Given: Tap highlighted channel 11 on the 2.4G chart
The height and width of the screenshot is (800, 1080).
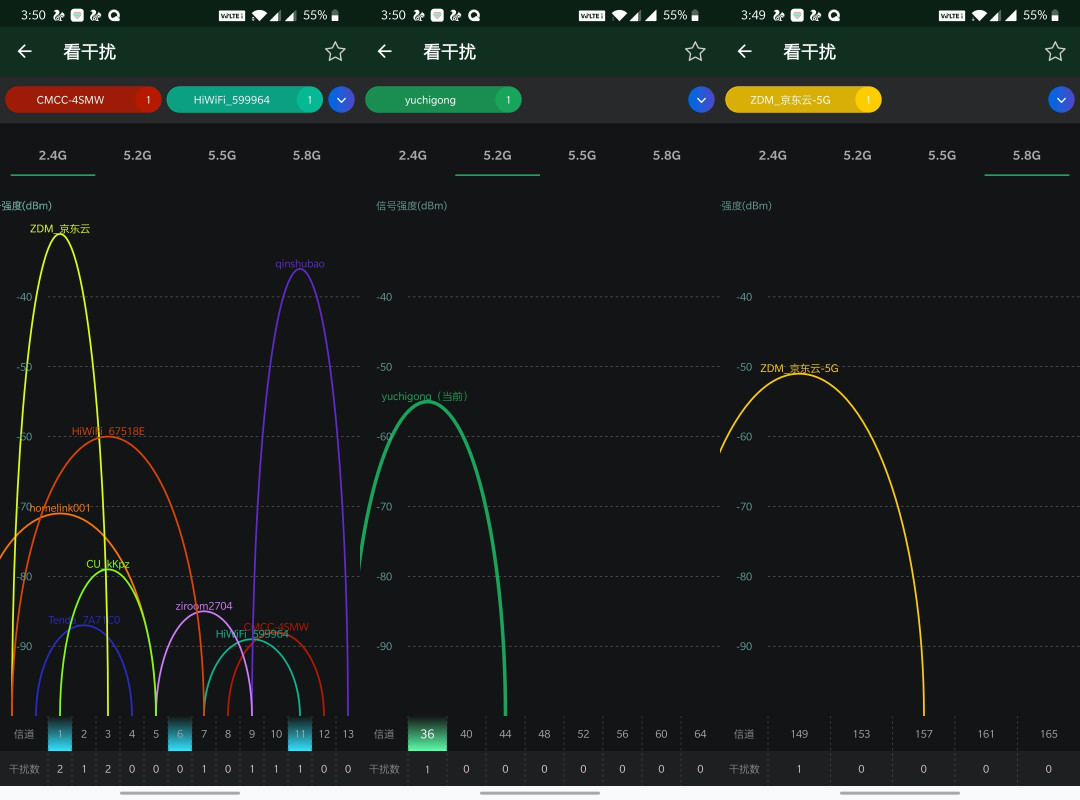Looking at the screenshot, I should [300, 734].
